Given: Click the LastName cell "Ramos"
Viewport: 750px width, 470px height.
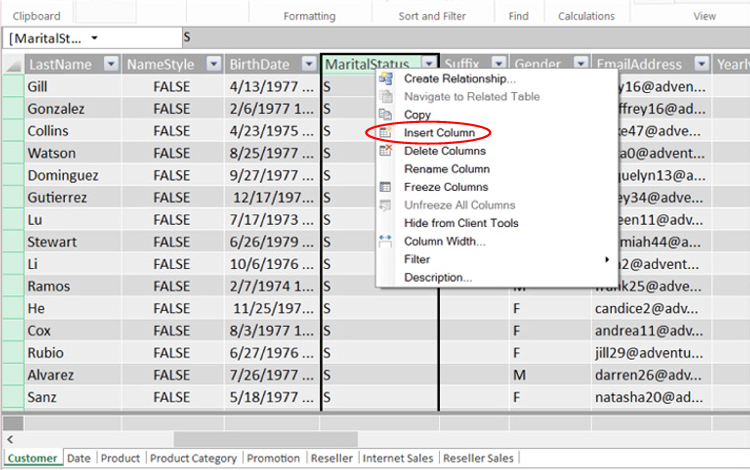Looking at the screenshot, I should [73, 286].
